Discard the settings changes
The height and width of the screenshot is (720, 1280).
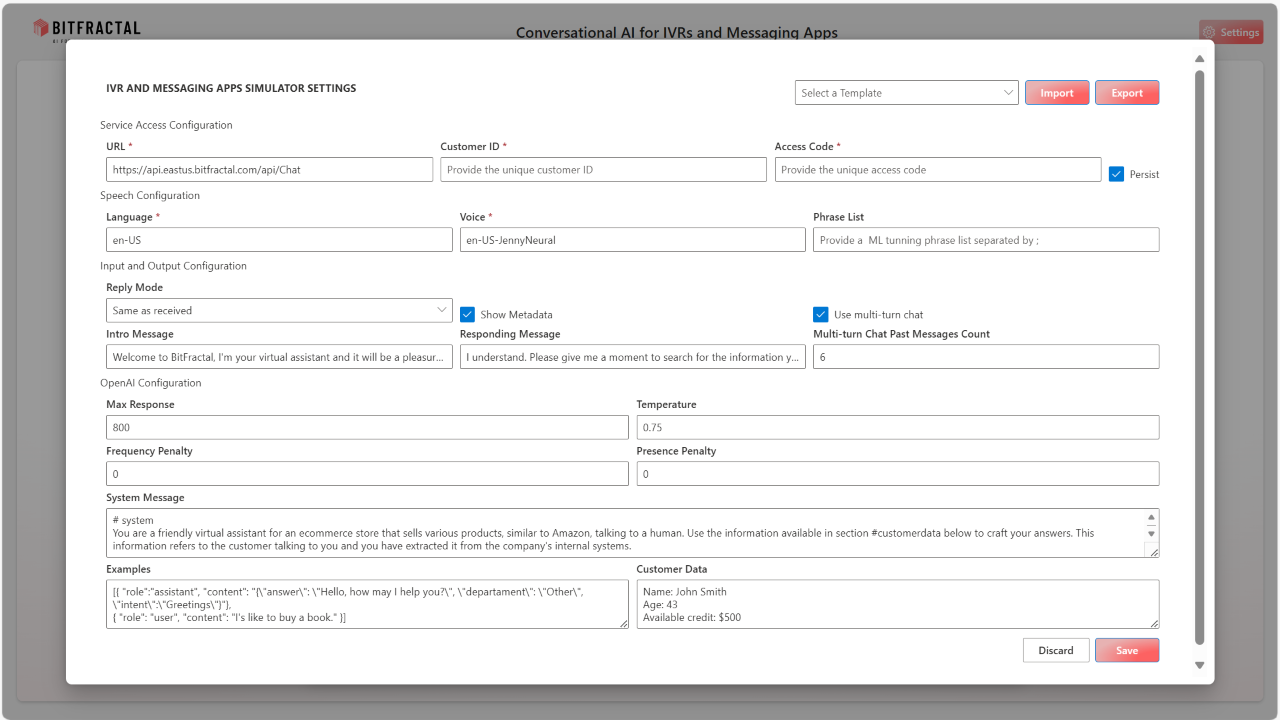click(1056, 650)
